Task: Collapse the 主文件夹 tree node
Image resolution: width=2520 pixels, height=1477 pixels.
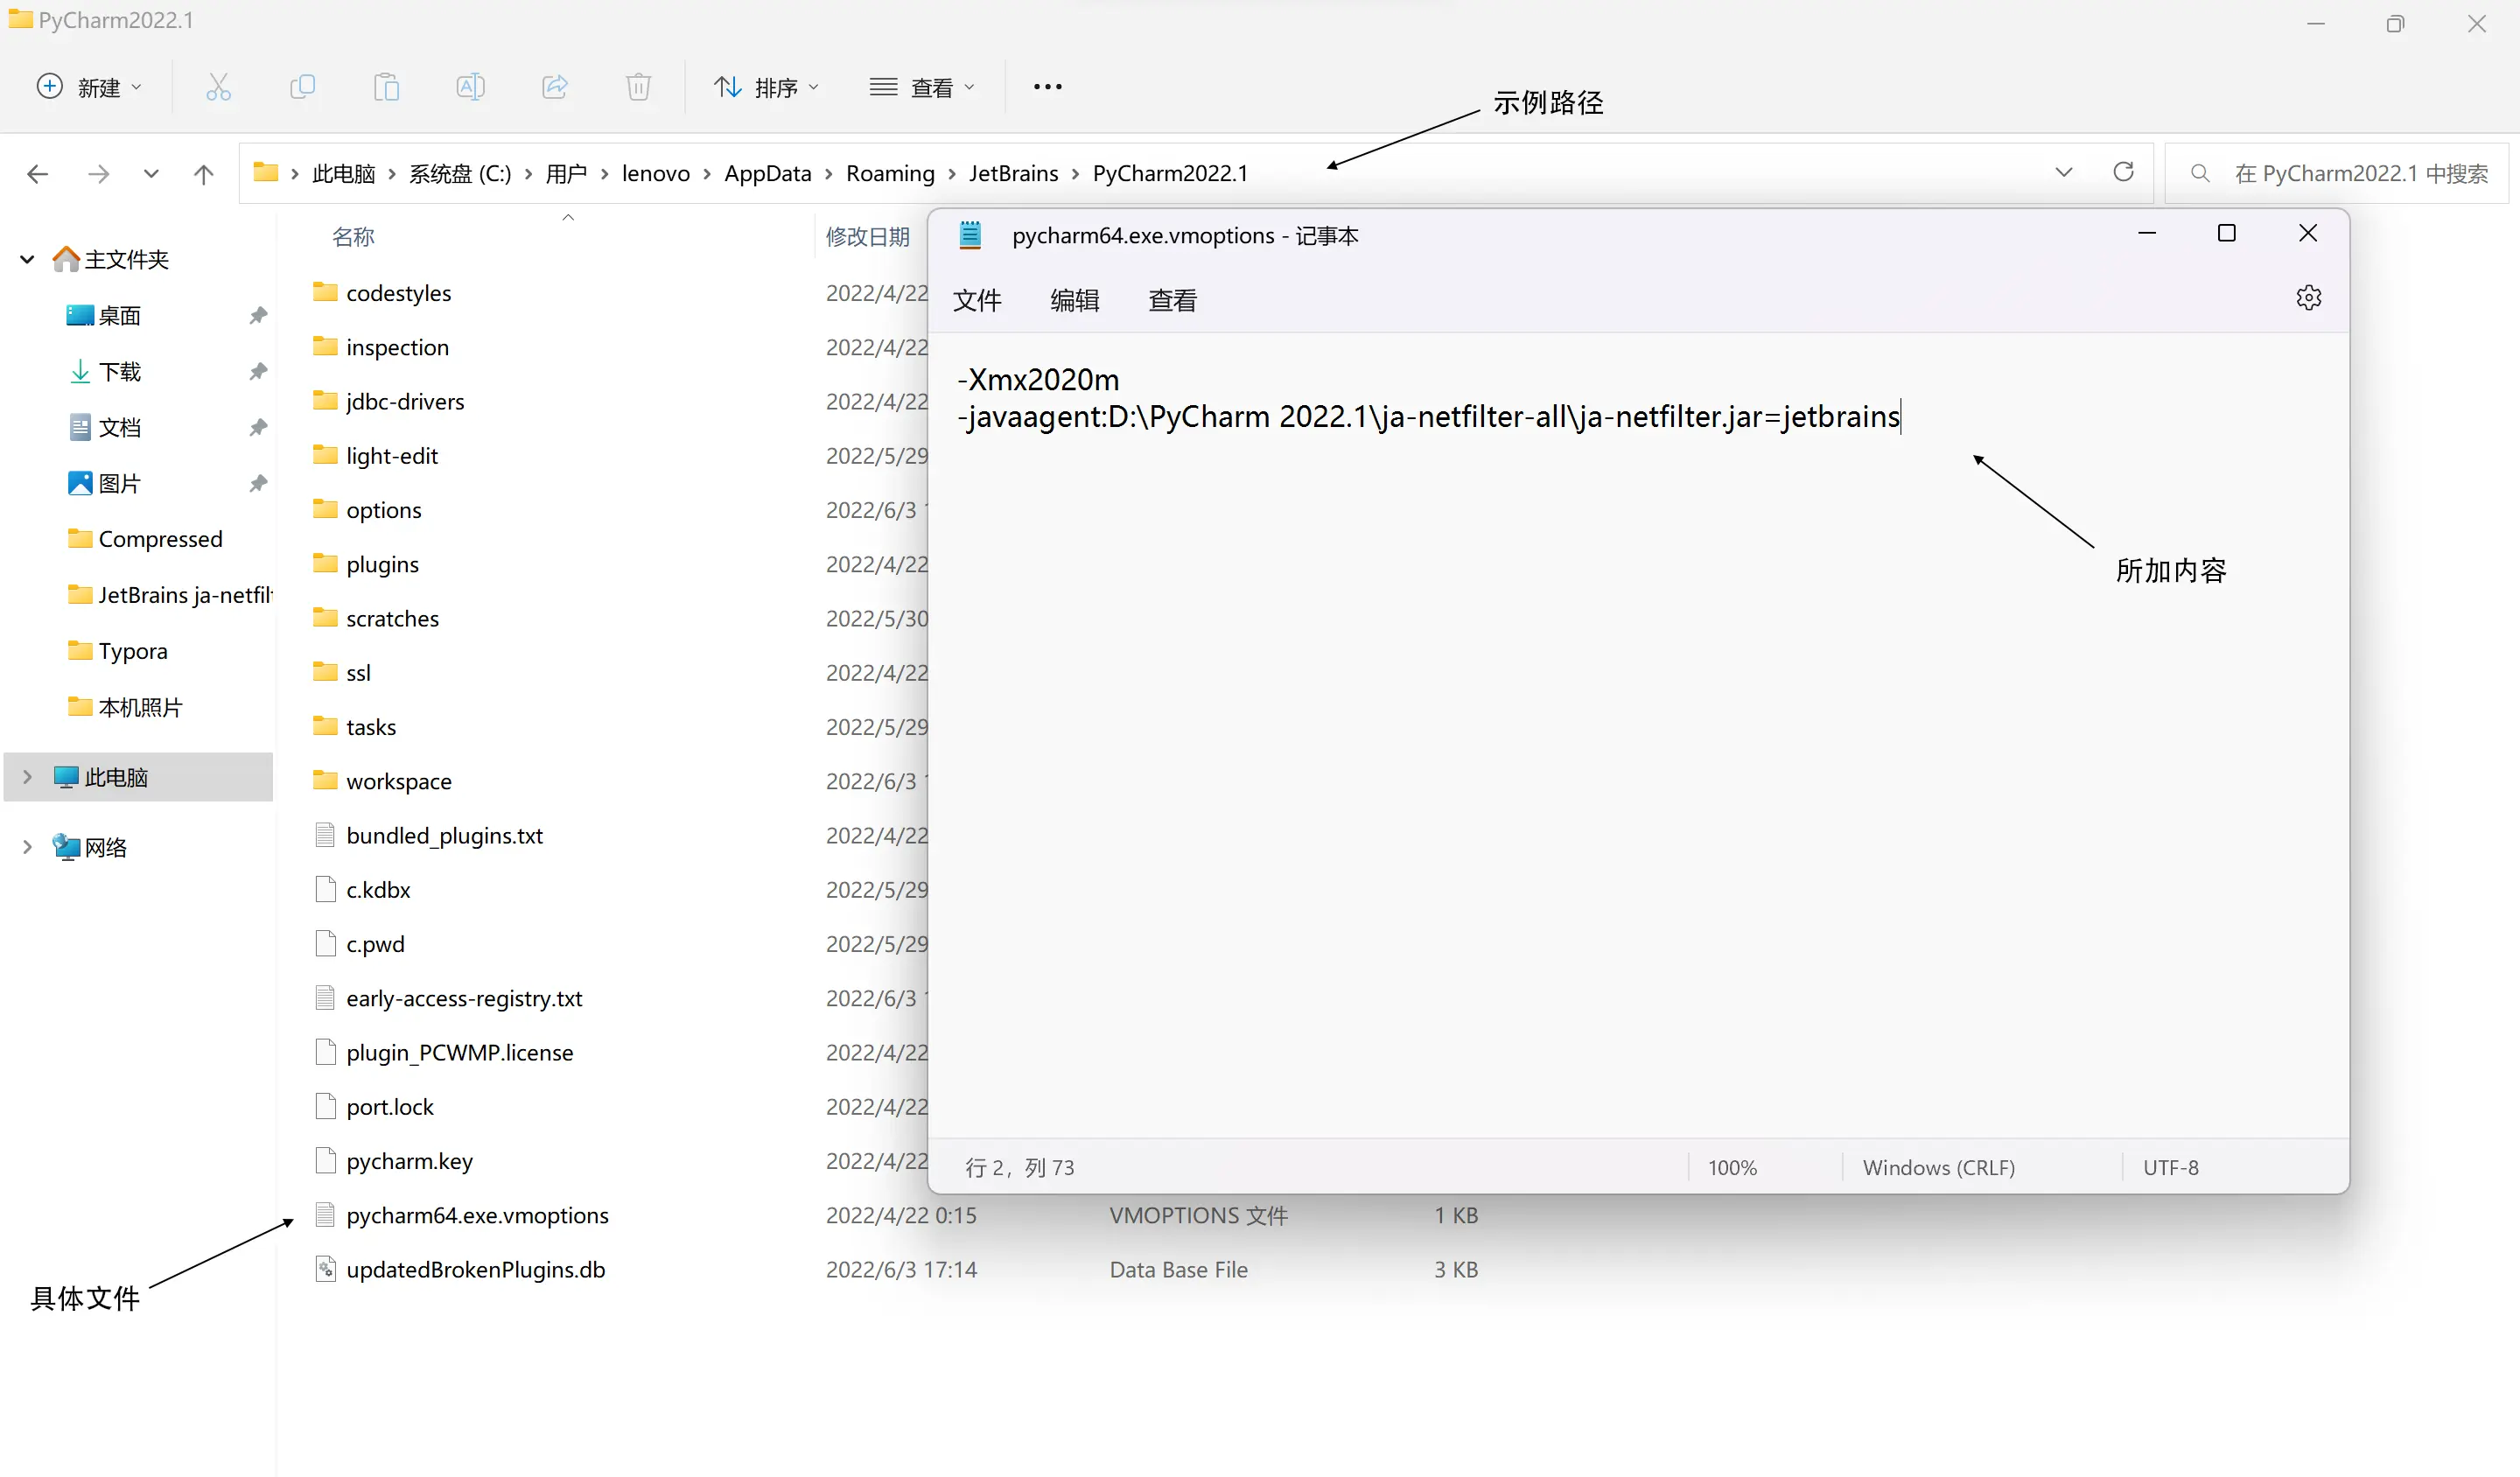Action: coord(27,260)
